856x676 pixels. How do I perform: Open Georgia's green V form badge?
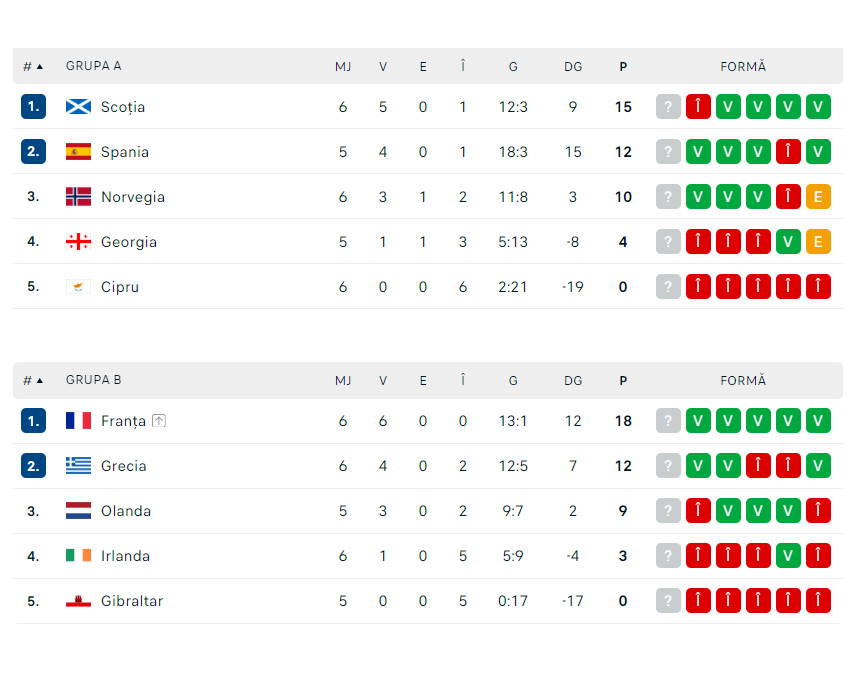[788, 241]
